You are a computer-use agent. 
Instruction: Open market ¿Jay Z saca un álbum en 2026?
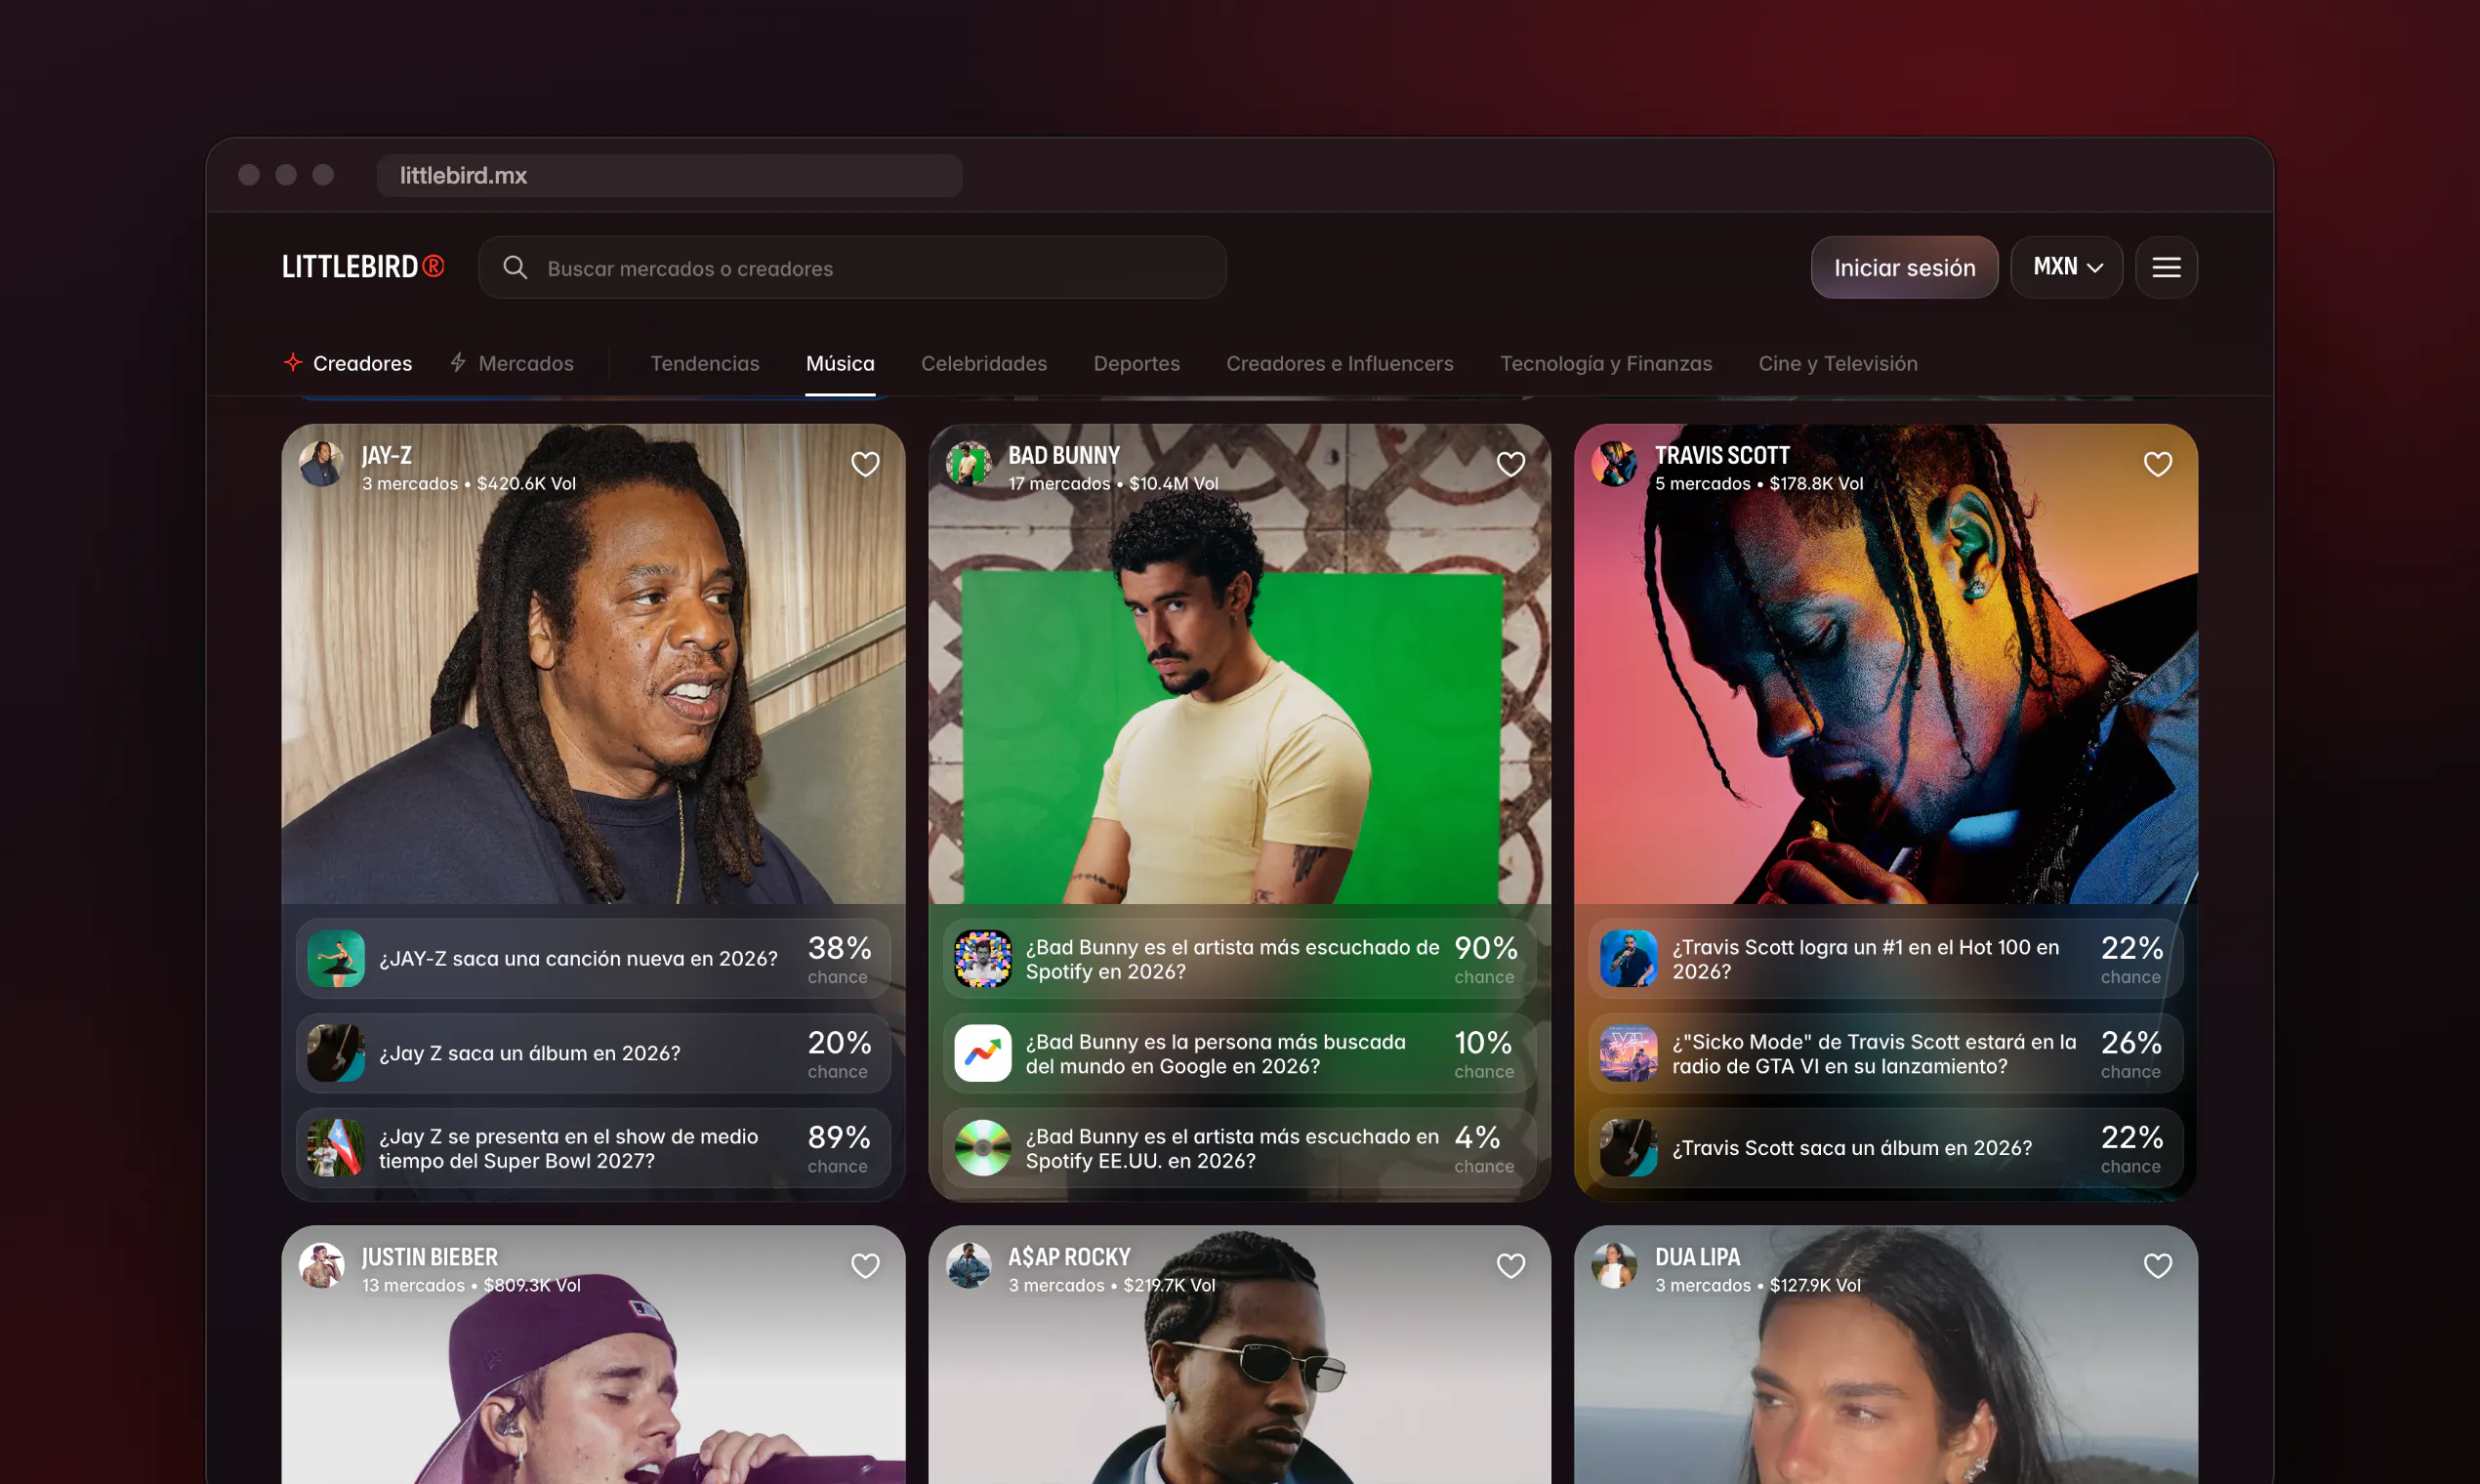coord(593,1053)
